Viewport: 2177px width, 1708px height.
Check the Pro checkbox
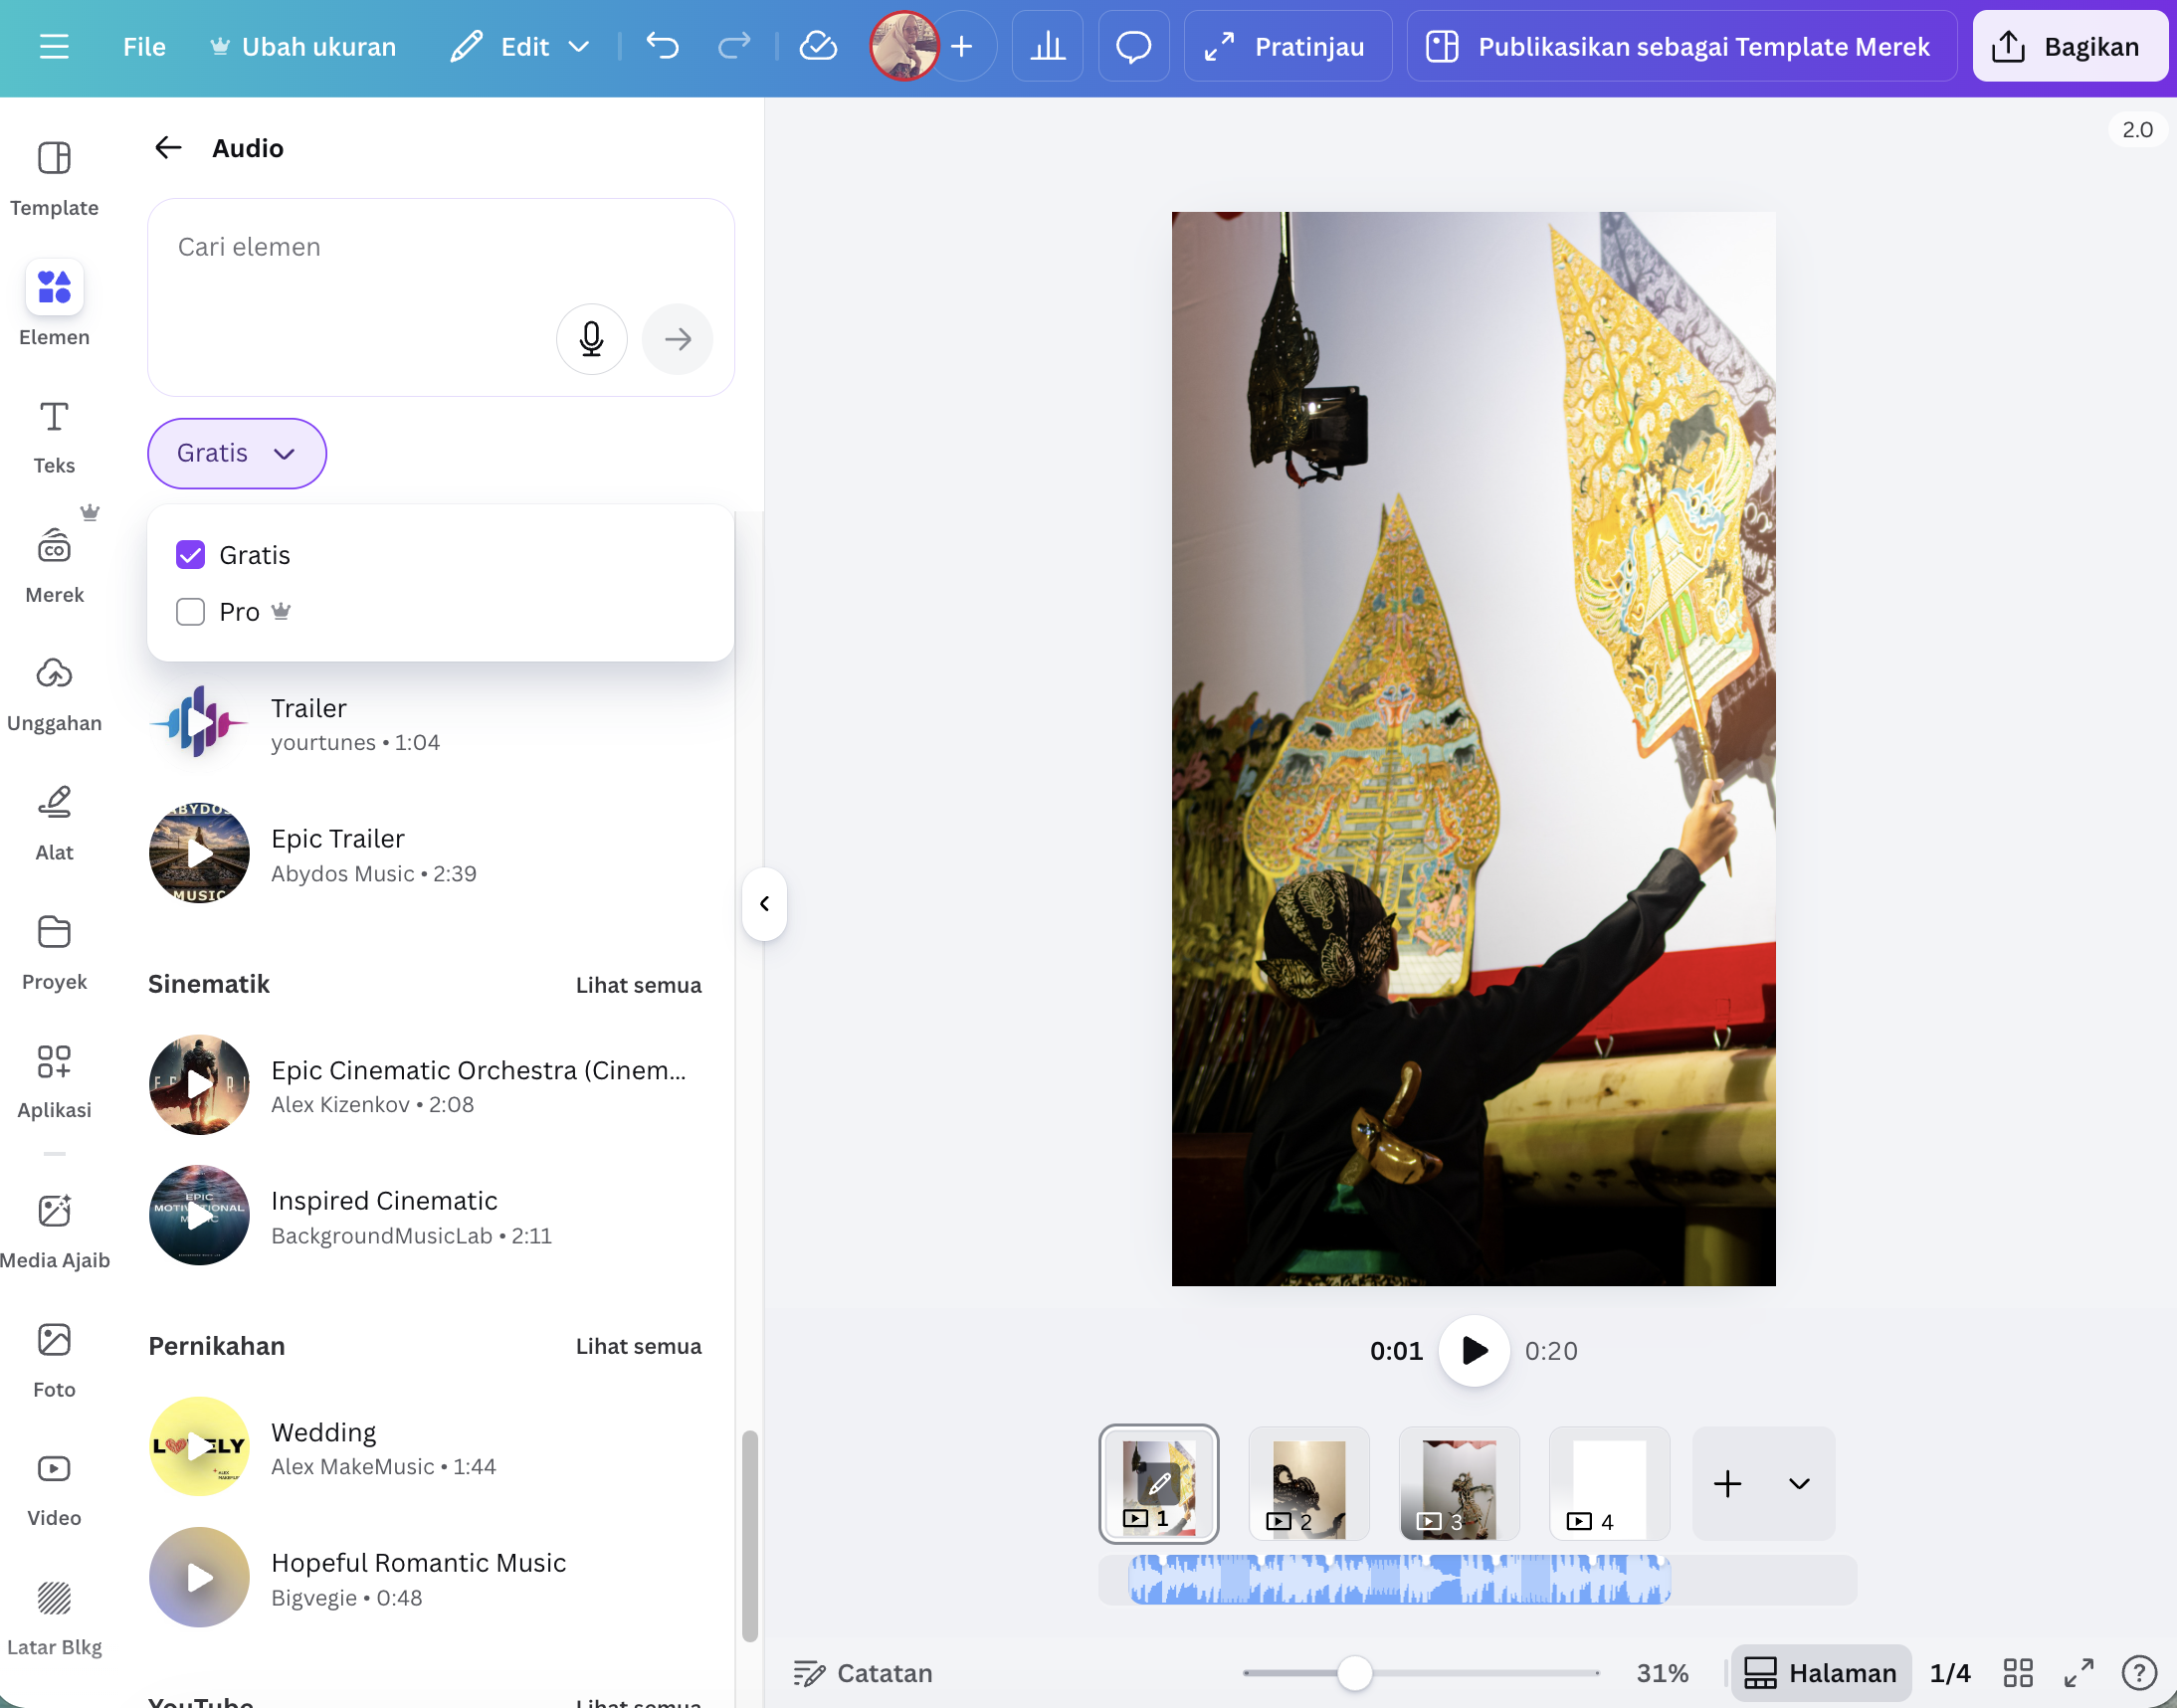(x=190, y=612)
